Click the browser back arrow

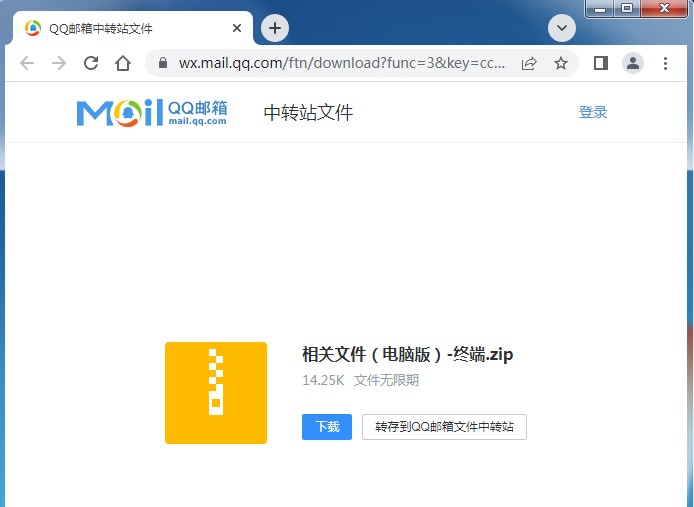(x=27, y=63)
